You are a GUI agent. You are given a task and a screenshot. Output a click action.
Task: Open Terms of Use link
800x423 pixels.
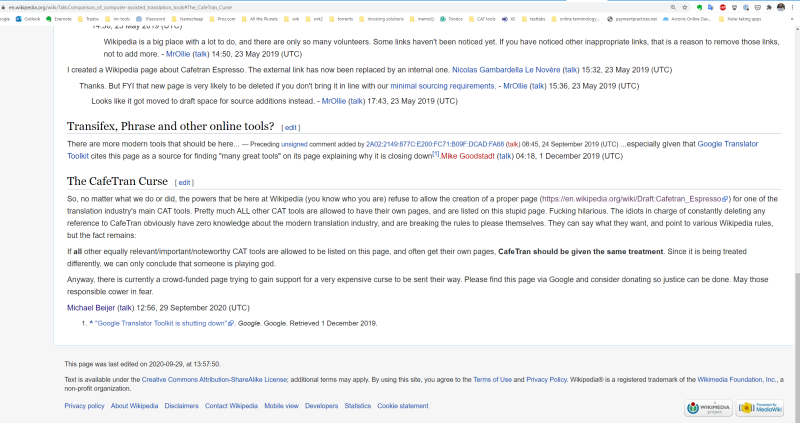(492, 380)
